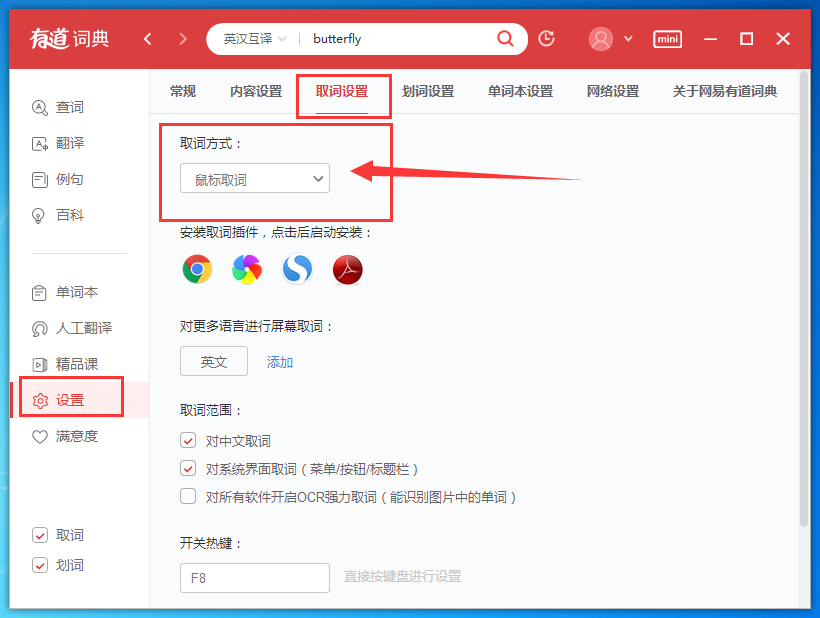This screenshot has height=618, width=820.
Task: Open the 英汉互译 translation direction dropdown
Action: click(x=248, y=38)
